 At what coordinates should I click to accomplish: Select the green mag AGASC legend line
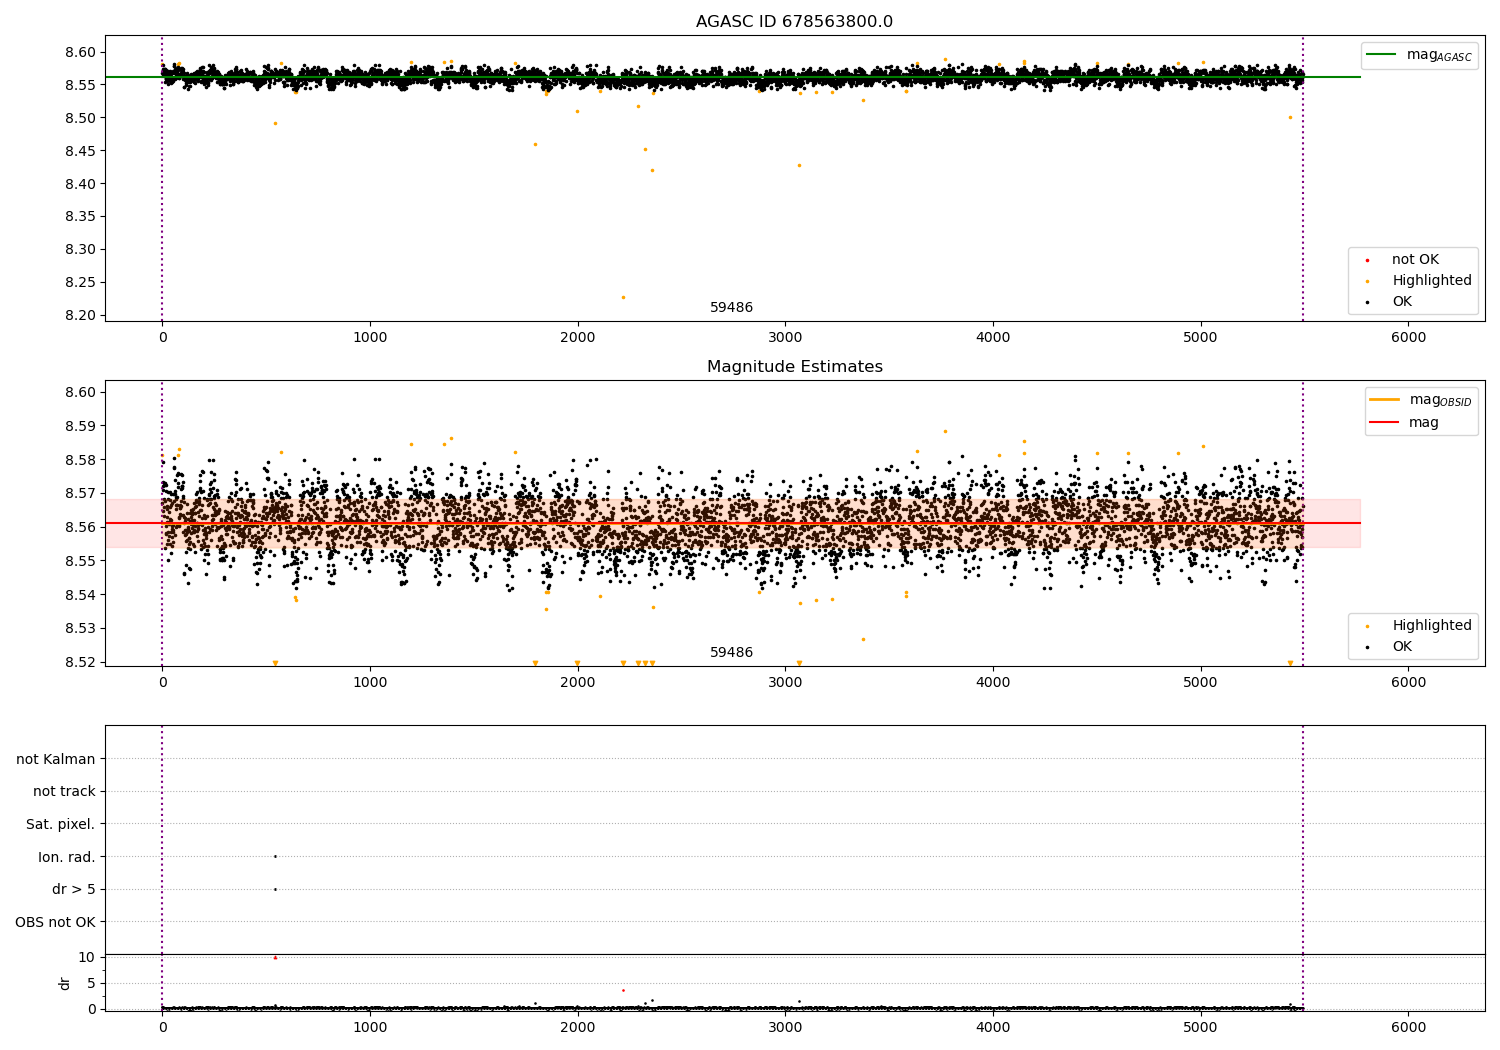tap(1381, 55)
